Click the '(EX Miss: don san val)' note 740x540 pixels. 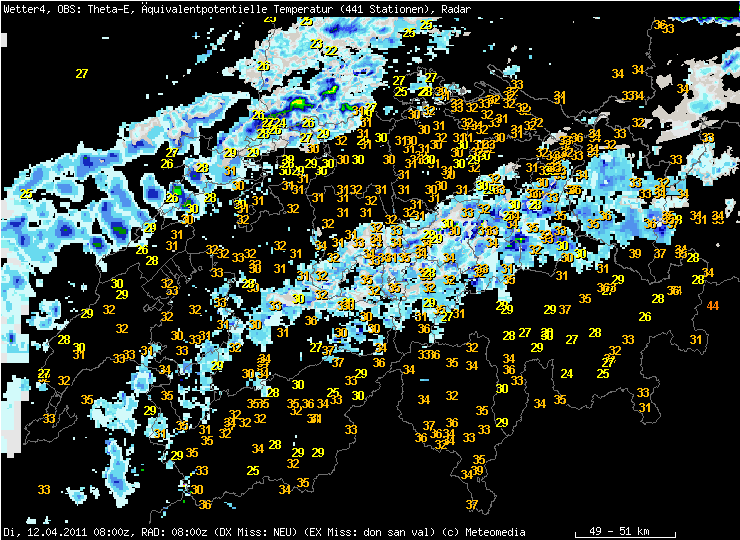tap(370, 532)
